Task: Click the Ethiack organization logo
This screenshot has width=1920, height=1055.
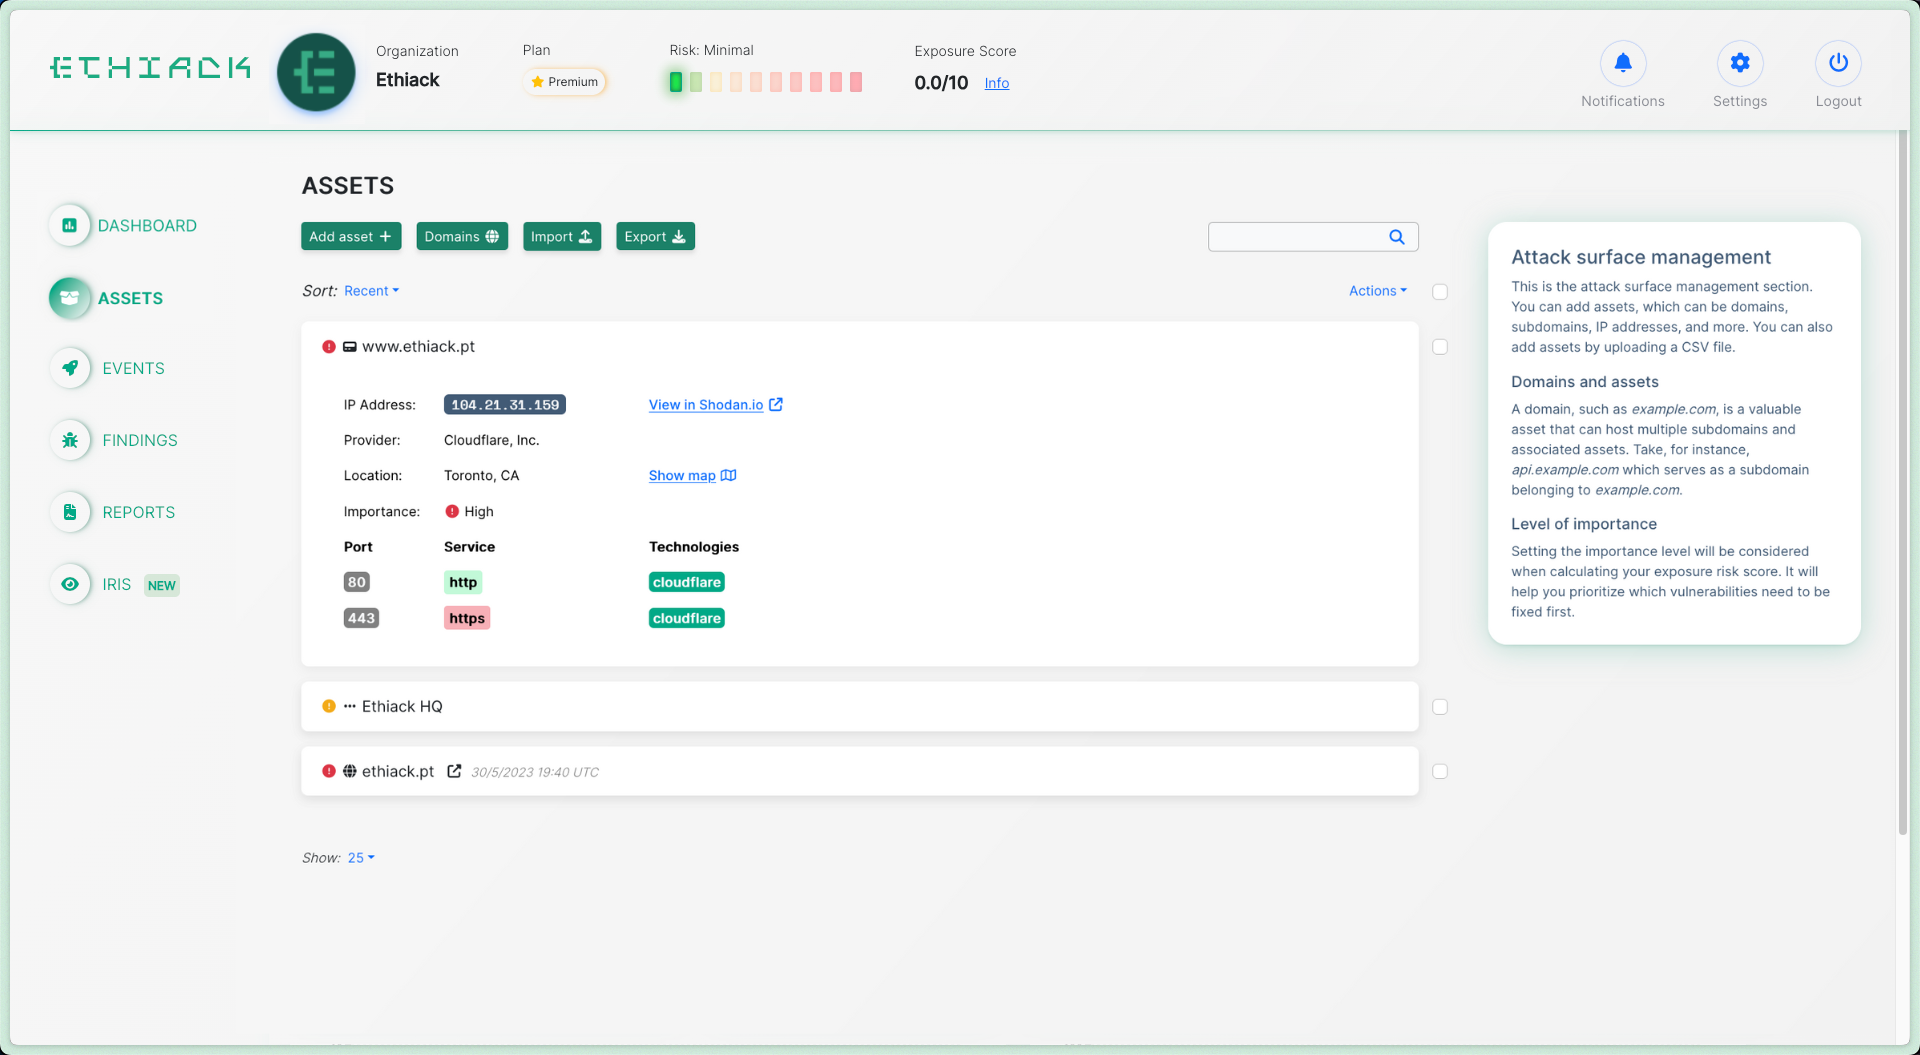Action: point(316,72)
